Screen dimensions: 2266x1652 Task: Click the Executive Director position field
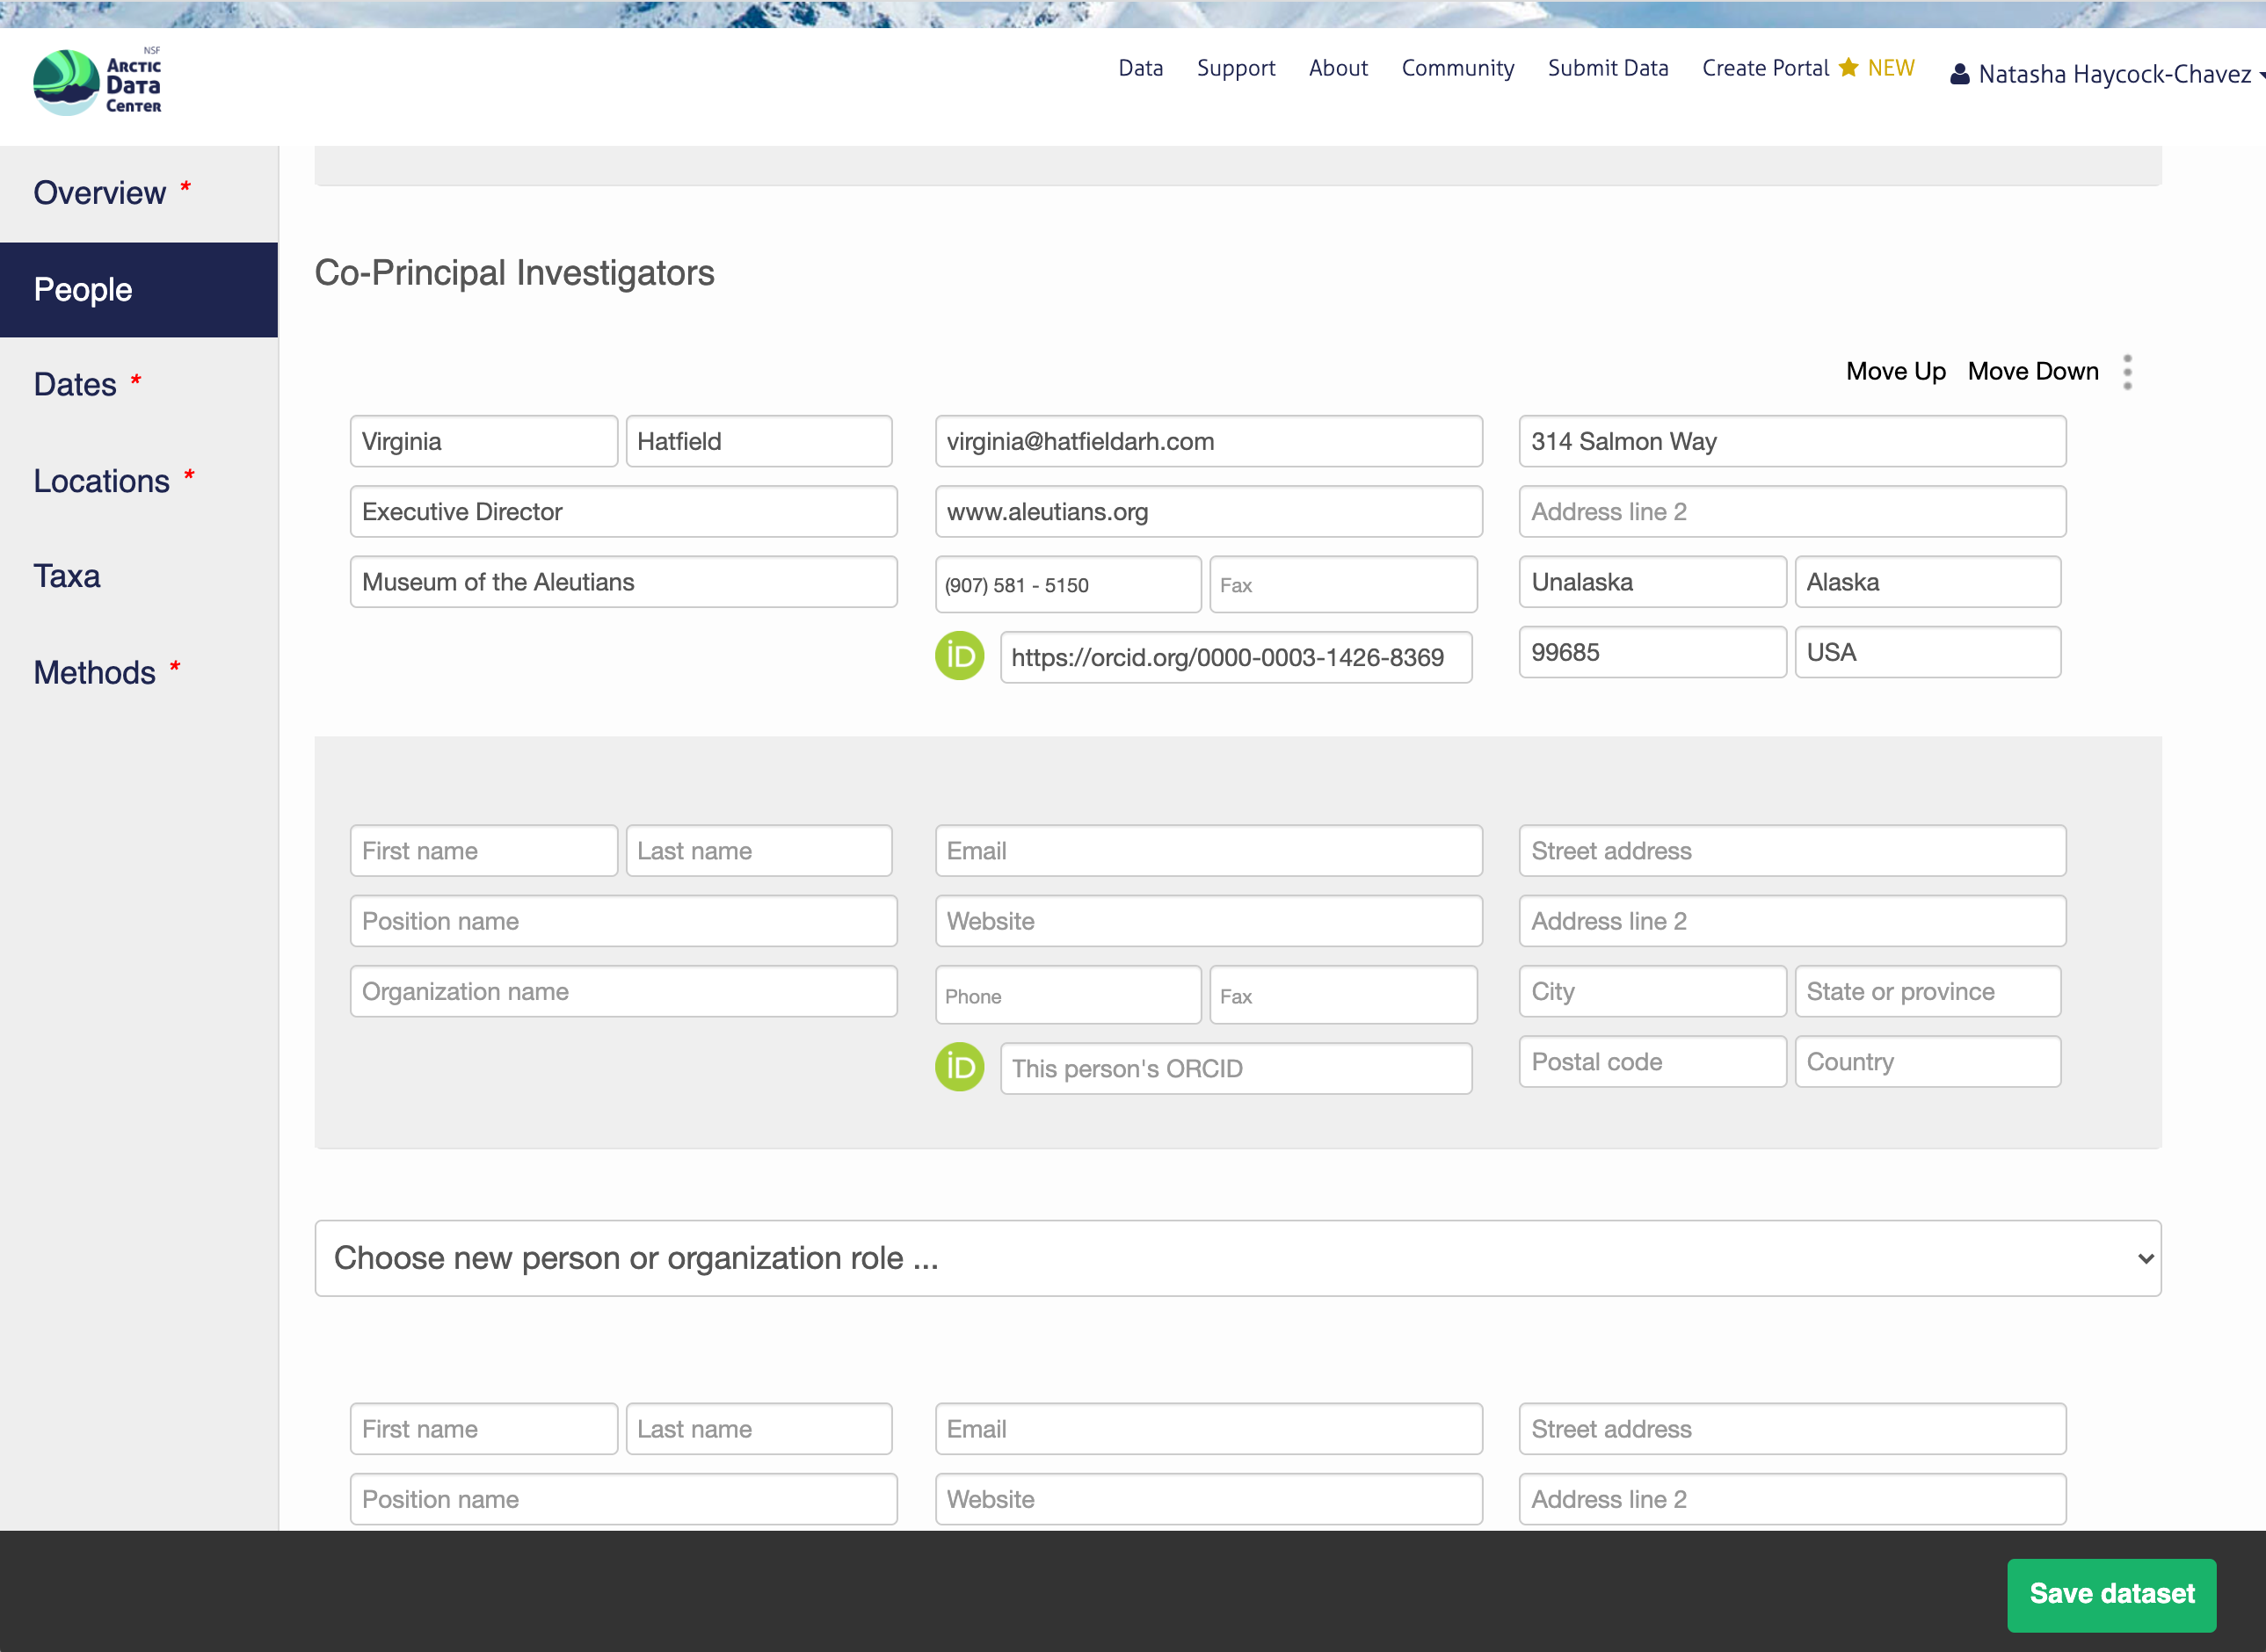[x=622, y=512]
